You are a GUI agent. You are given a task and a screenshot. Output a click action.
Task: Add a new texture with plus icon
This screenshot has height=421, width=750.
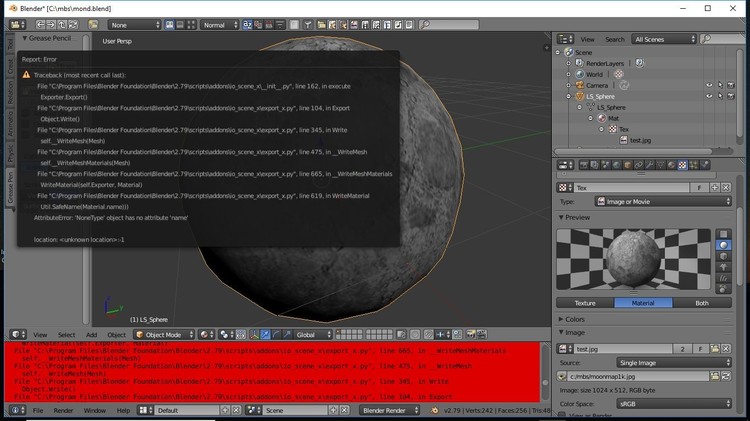713,187
